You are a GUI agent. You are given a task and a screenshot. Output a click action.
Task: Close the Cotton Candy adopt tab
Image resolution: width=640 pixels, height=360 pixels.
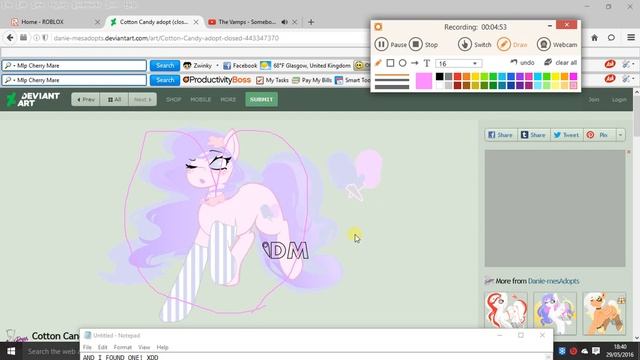pyautogui.click(x=196, y=22)
